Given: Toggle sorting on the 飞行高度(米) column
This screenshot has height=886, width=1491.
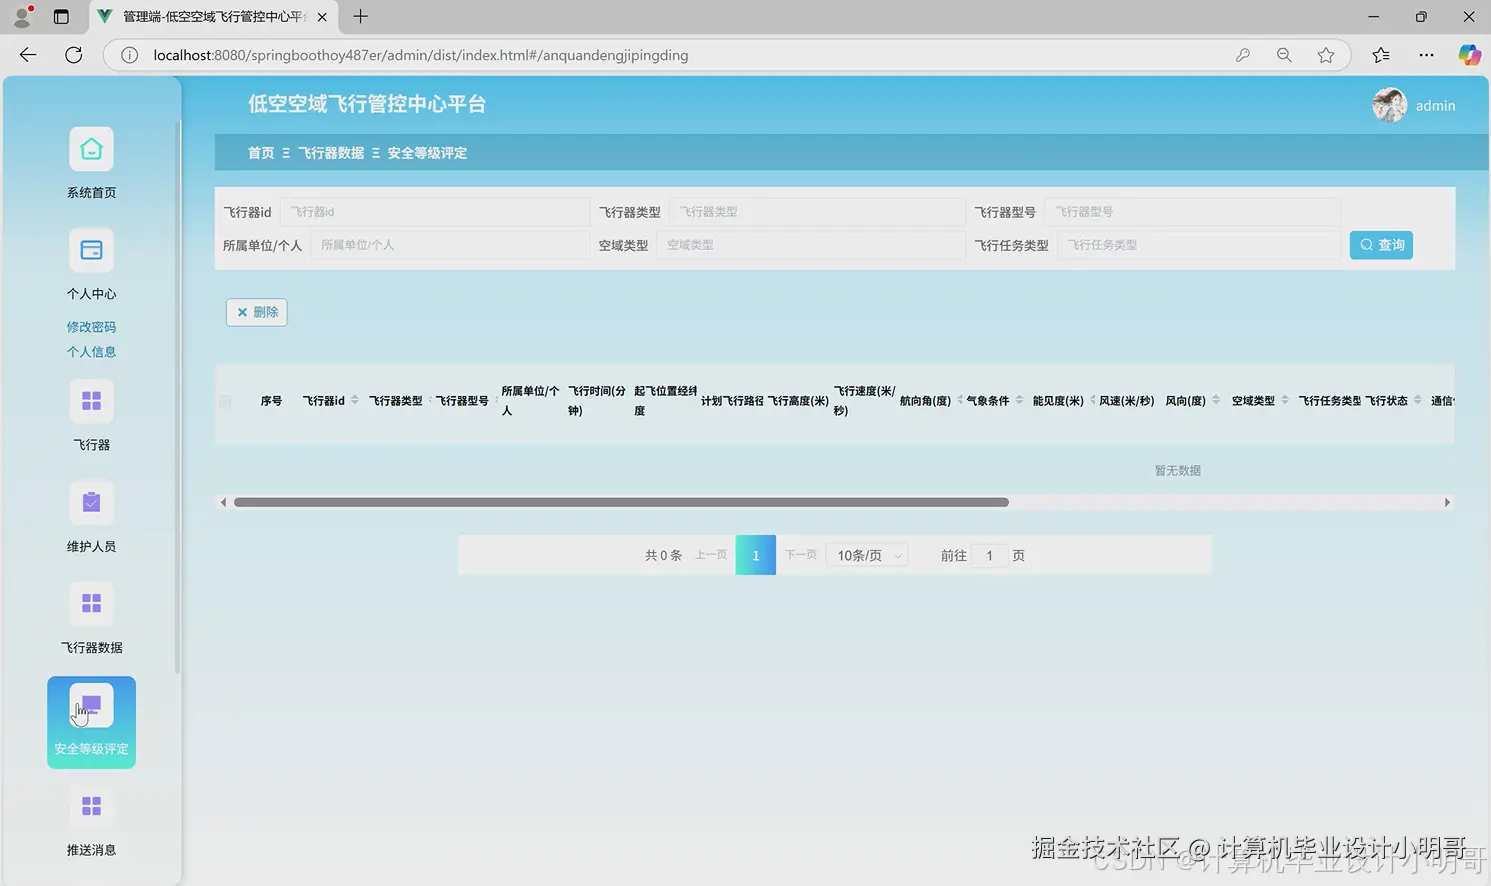Looking at the screenshot, I should 798,401.
